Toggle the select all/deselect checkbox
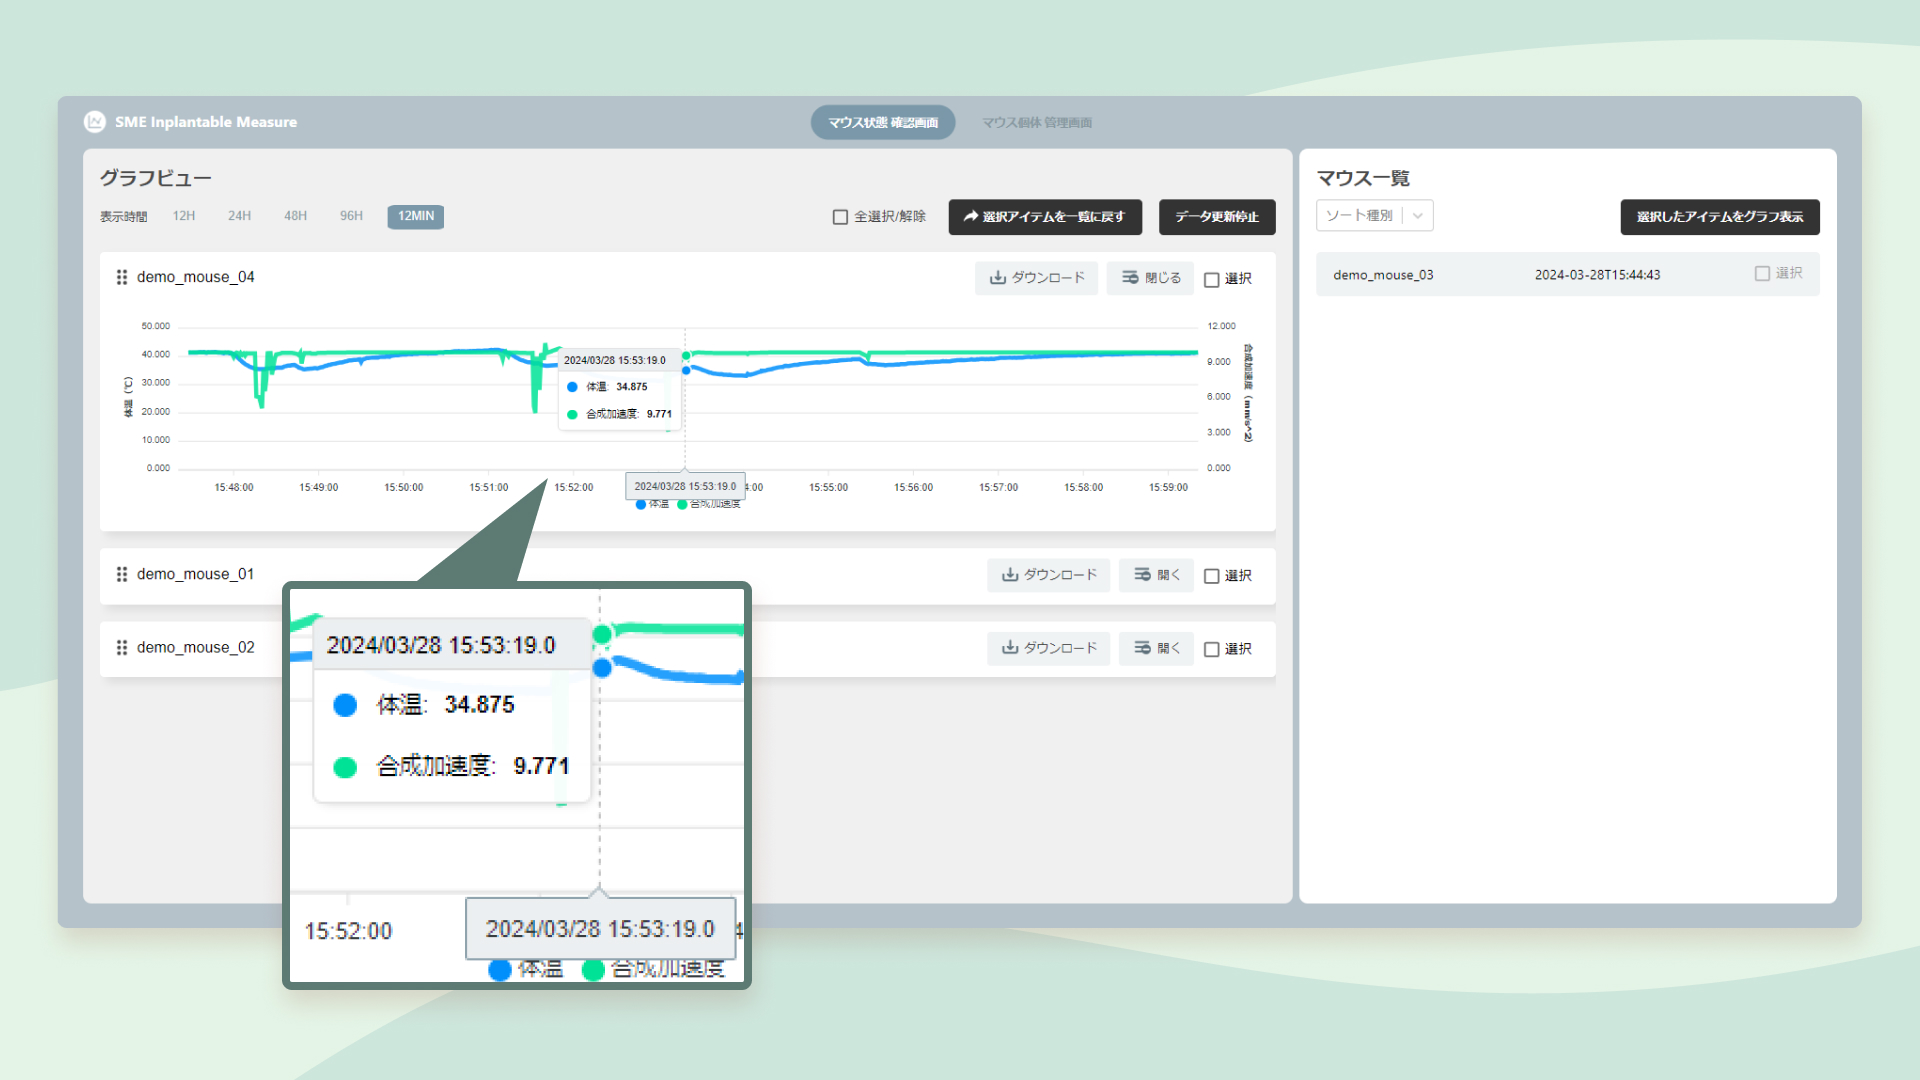Screen dimensions: 1920x1080 point(840,217)
